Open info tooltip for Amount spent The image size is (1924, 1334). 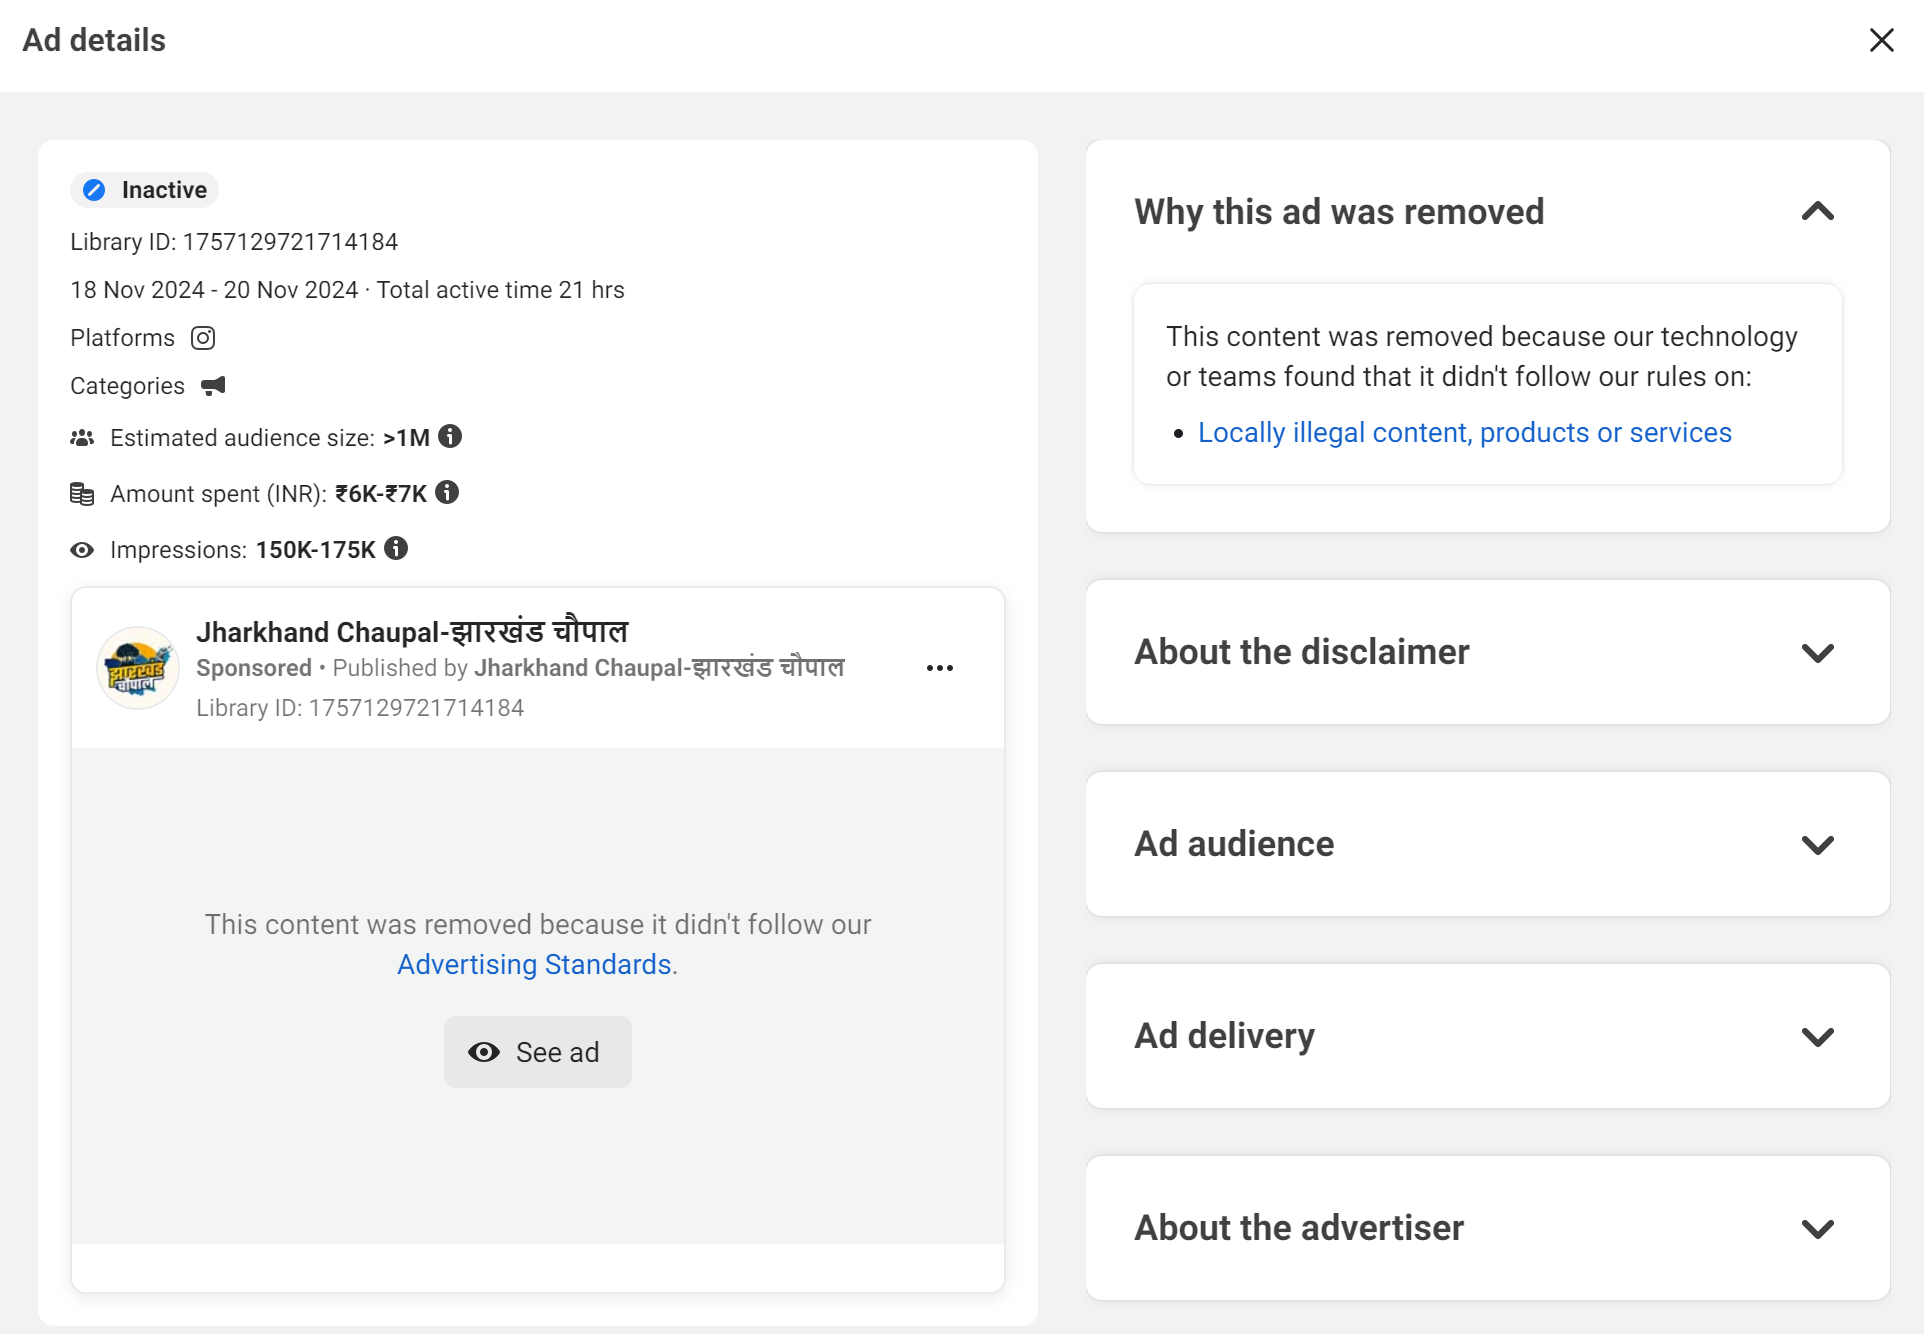(x=447, y=492)
